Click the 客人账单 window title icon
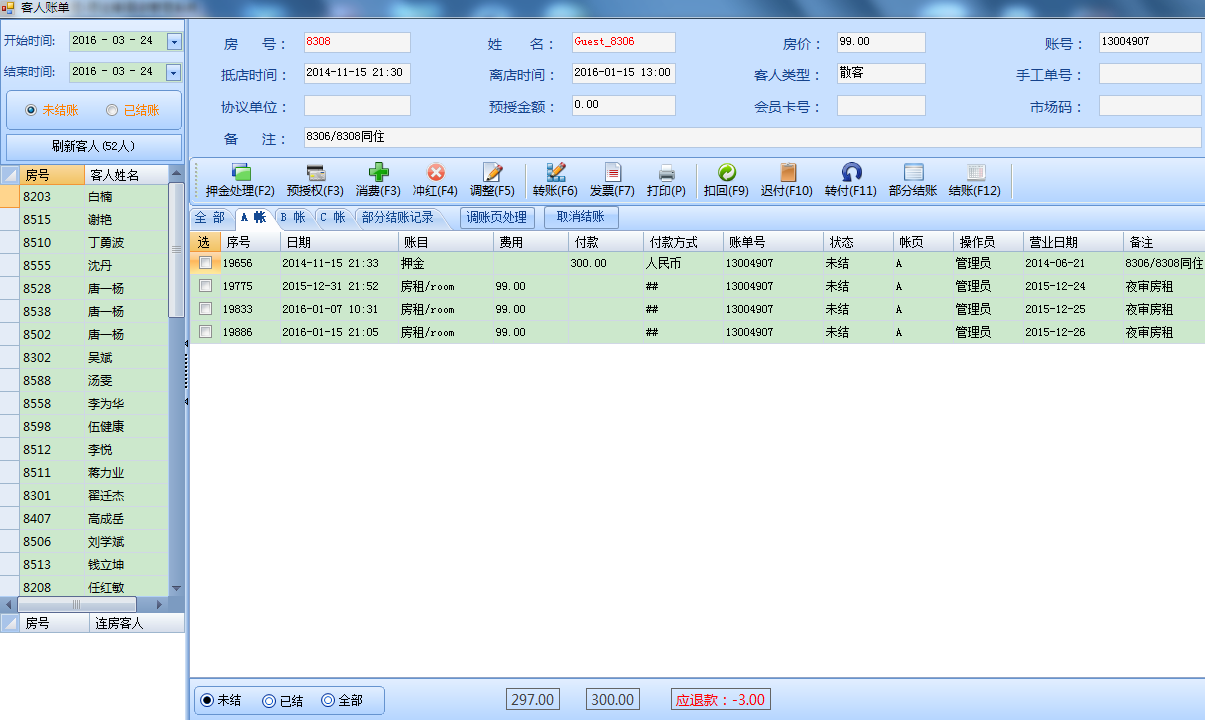This screenshot has height=720, width=1205. tap(9, 8)
